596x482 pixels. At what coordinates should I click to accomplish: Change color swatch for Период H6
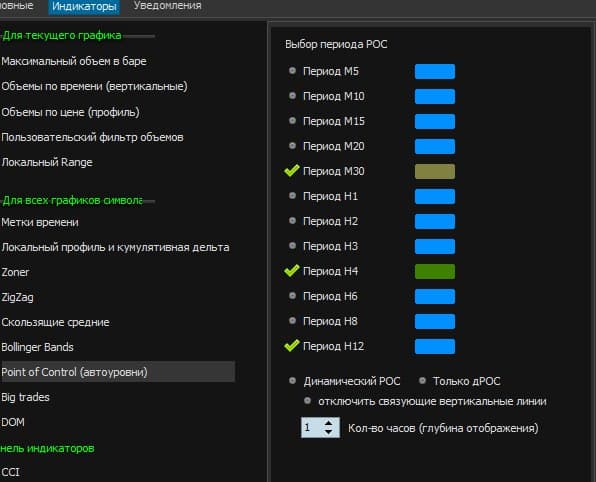[x=435, y=296]
